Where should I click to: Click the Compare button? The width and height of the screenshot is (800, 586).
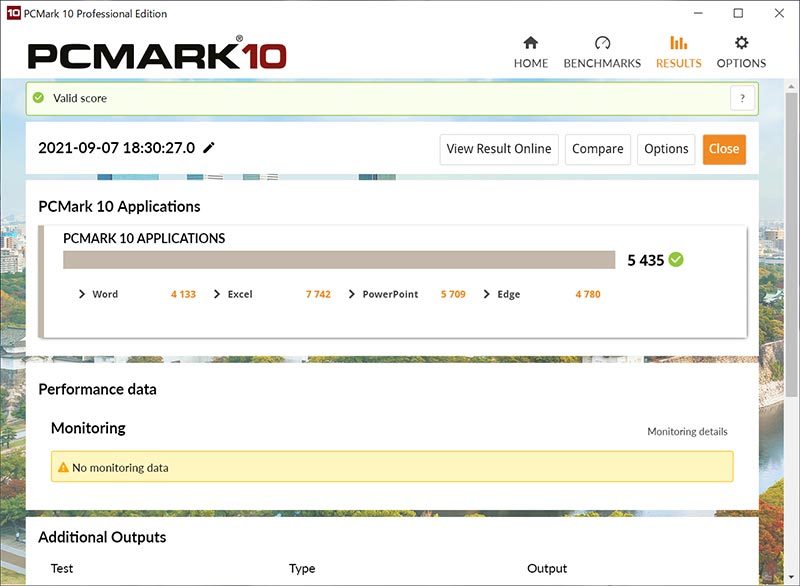[x=597, y=149]
